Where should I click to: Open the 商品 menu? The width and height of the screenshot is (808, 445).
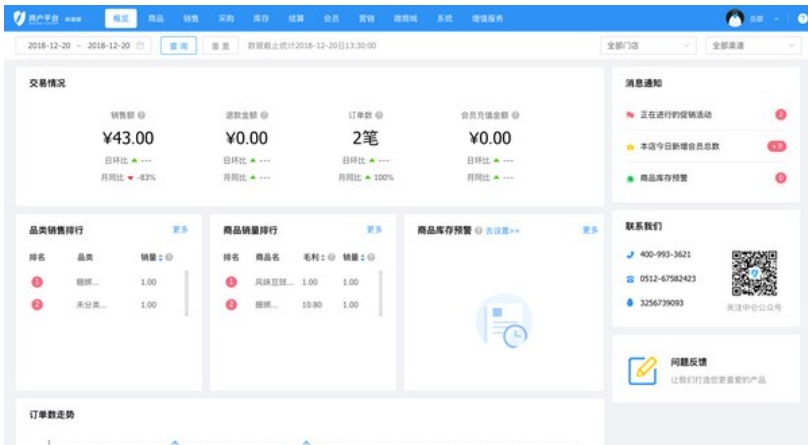click(x=156, y=18)
